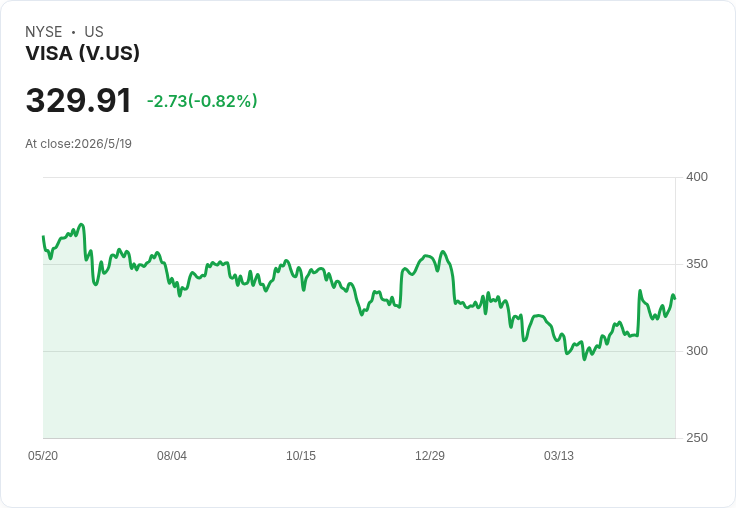The width and height of the screenshot is (736, 508).
Task: Click the 400 y-axis label
Action: [x=697, y=177]
